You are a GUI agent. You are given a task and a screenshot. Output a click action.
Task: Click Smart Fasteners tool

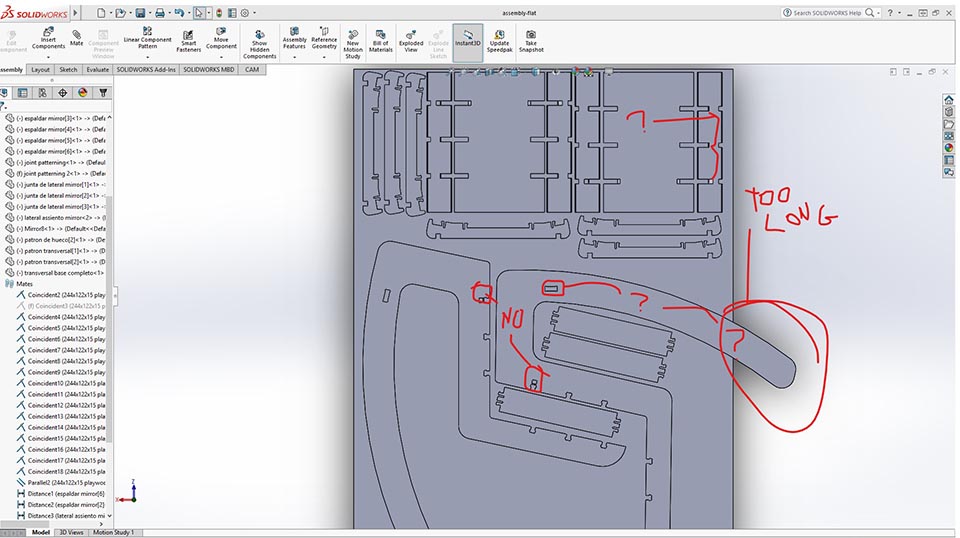pyautogui.click(x=189, y=42)
